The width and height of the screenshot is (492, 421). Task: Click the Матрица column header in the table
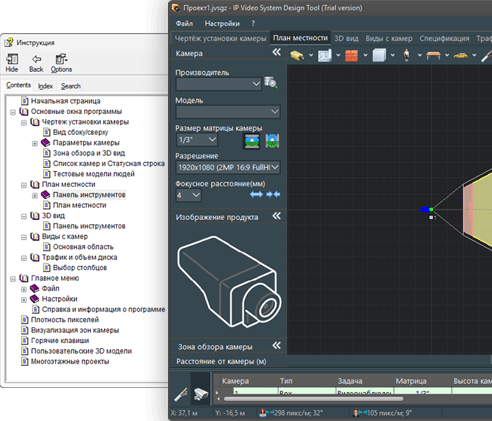pyautogui.click(x=411, y=381)
